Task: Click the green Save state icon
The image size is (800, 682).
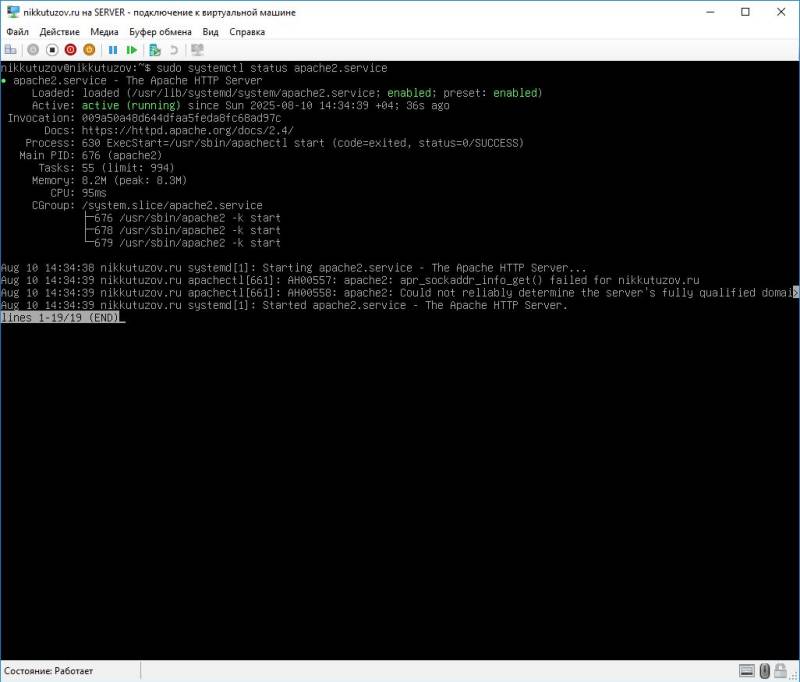Action: (x=132, y=49)
